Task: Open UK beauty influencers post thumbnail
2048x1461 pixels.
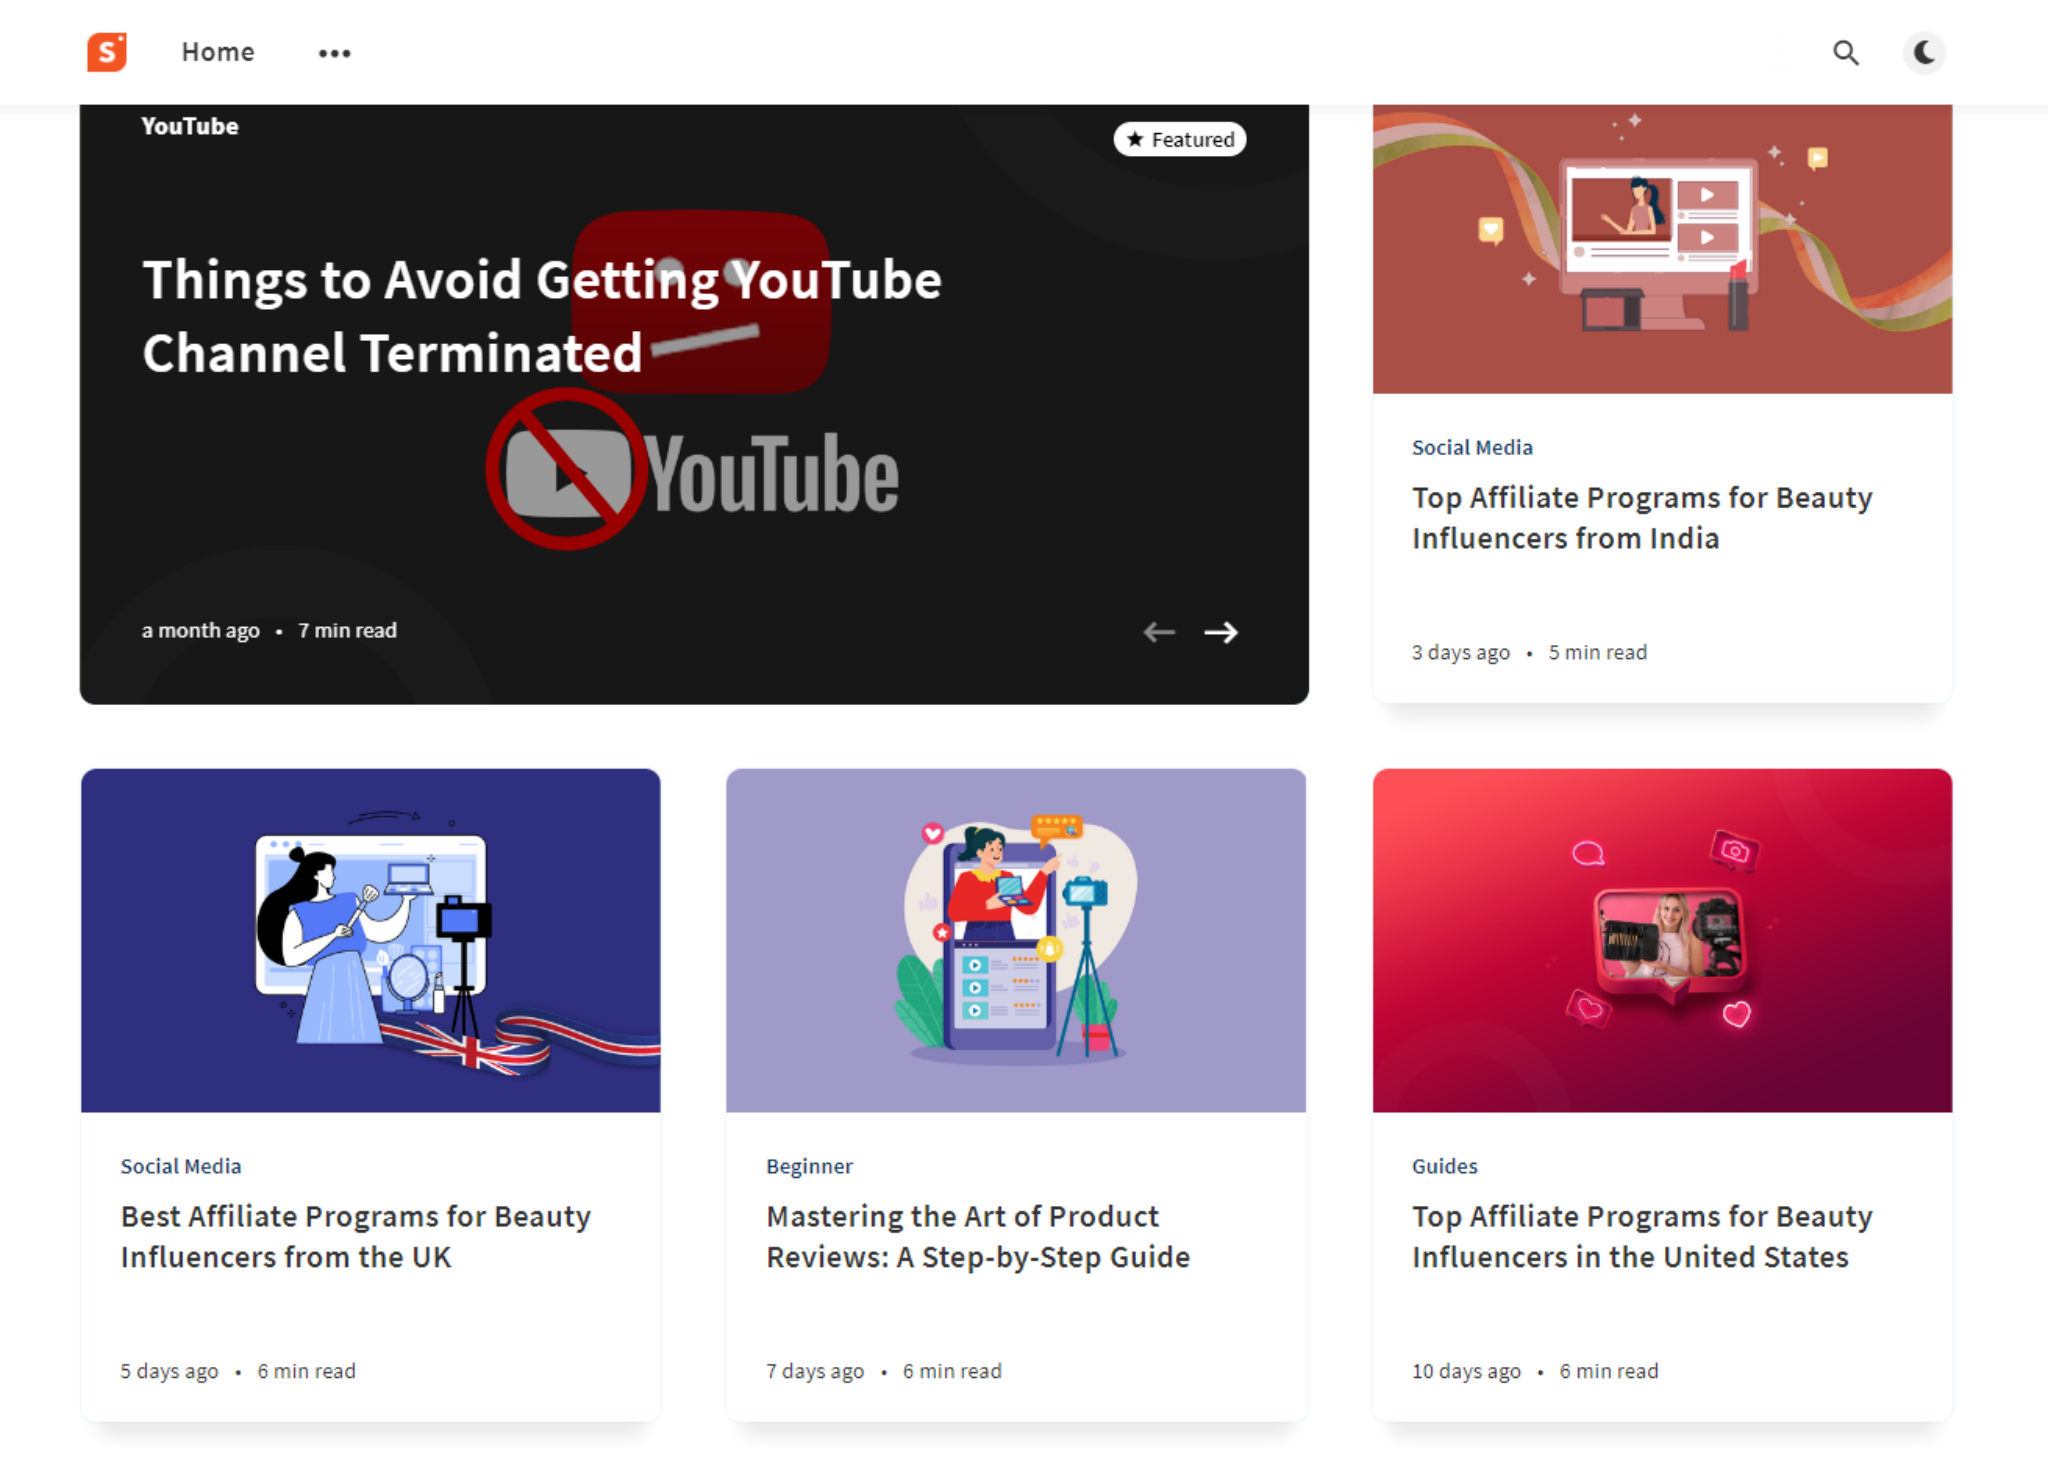Action: pos(371,940)
